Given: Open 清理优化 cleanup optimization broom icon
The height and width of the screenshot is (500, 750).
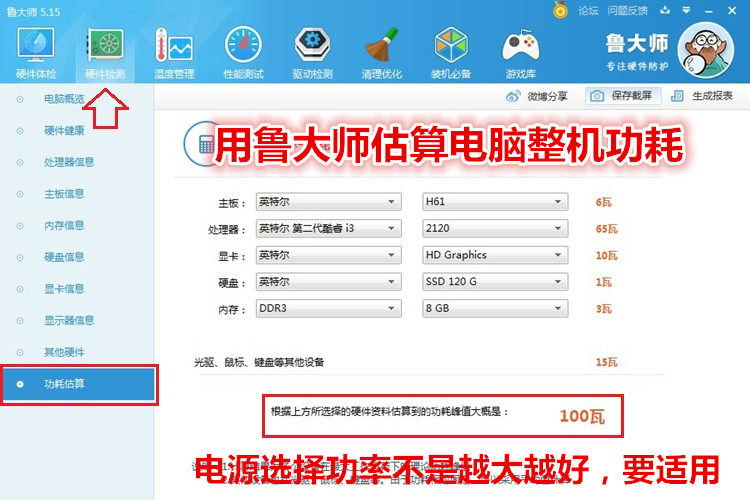Looking at the screenshot, I should [382, 53].
